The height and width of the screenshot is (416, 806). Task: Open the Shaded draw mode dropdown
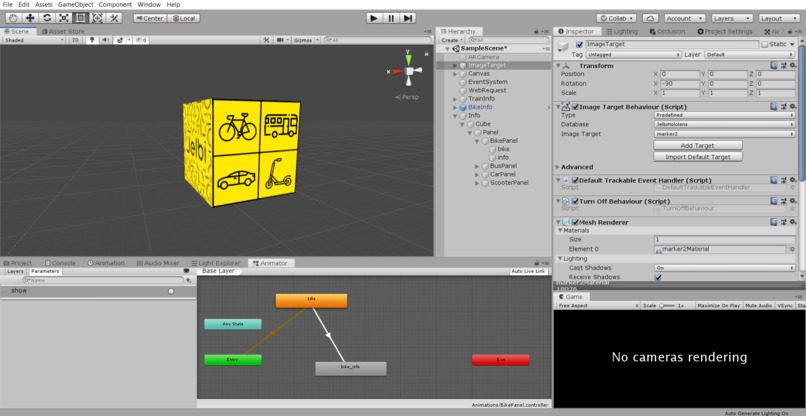pos(34,40)
